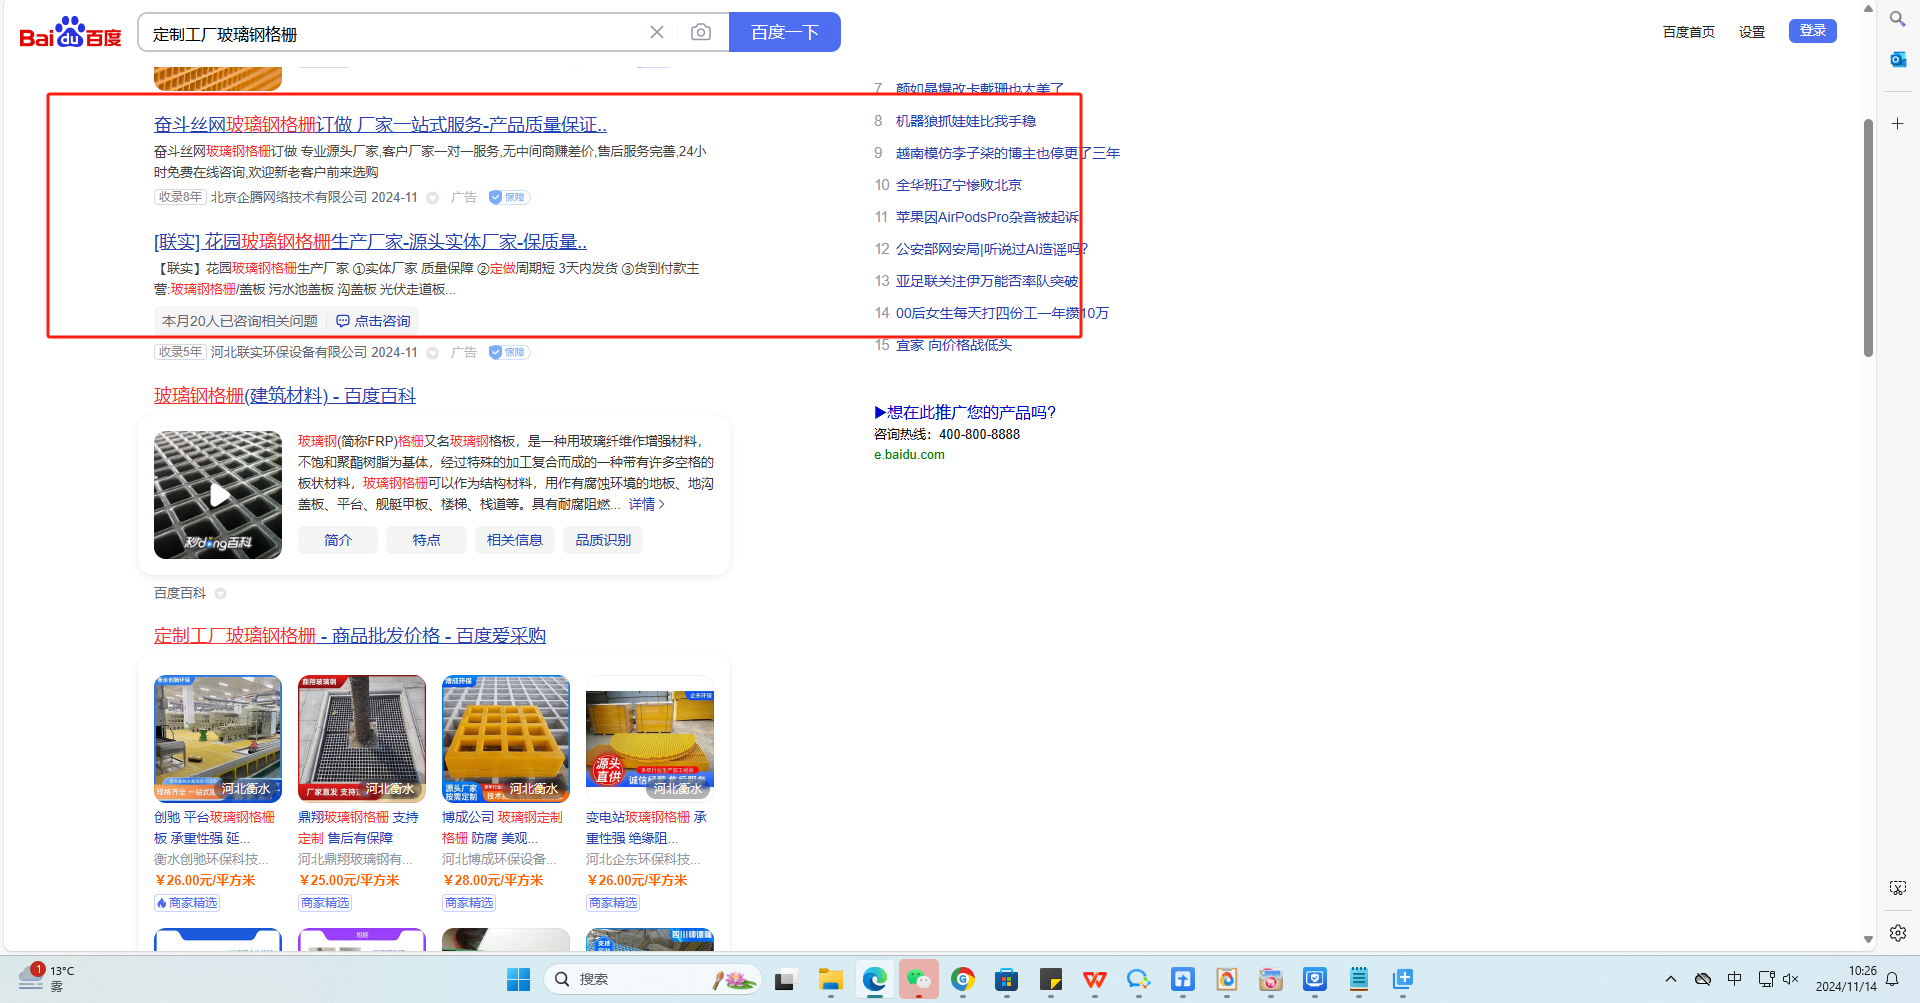Screen dimensions: 1920x1003
Task: Click the page's vertical scrollbar thumb
Action: (1867, 238)
